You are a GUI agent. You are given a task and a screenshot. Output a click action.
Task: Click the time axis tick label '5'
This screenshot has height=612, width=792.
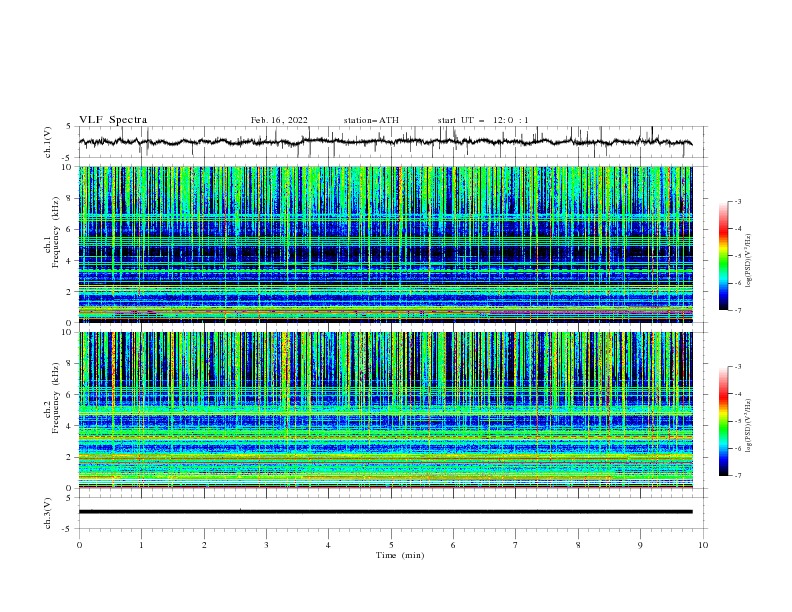(391, 545)
